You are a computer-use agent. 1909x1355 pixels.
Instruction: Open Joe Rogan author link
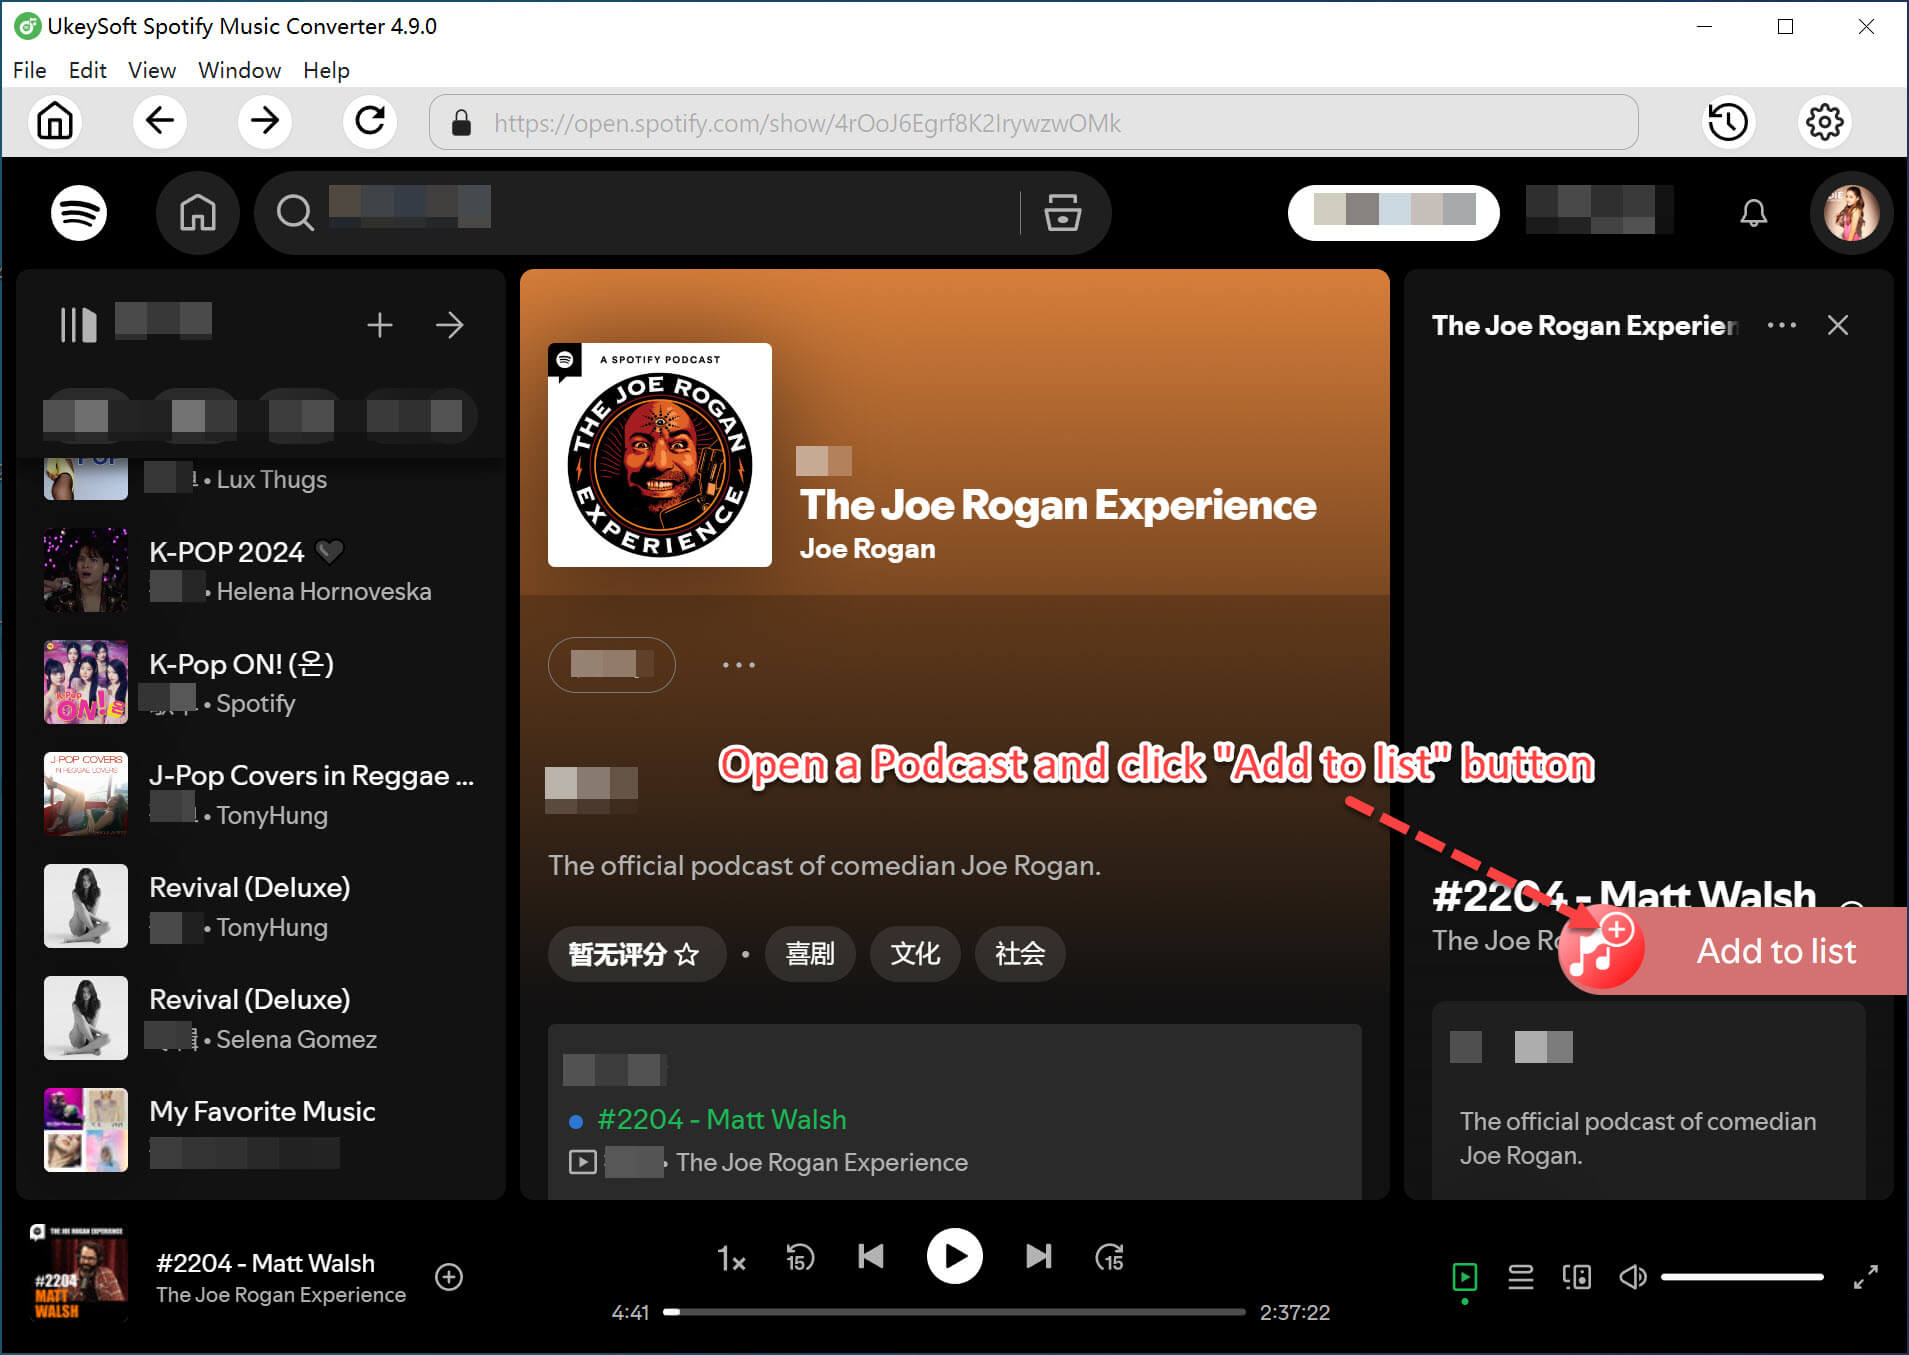tap(868, 549)
